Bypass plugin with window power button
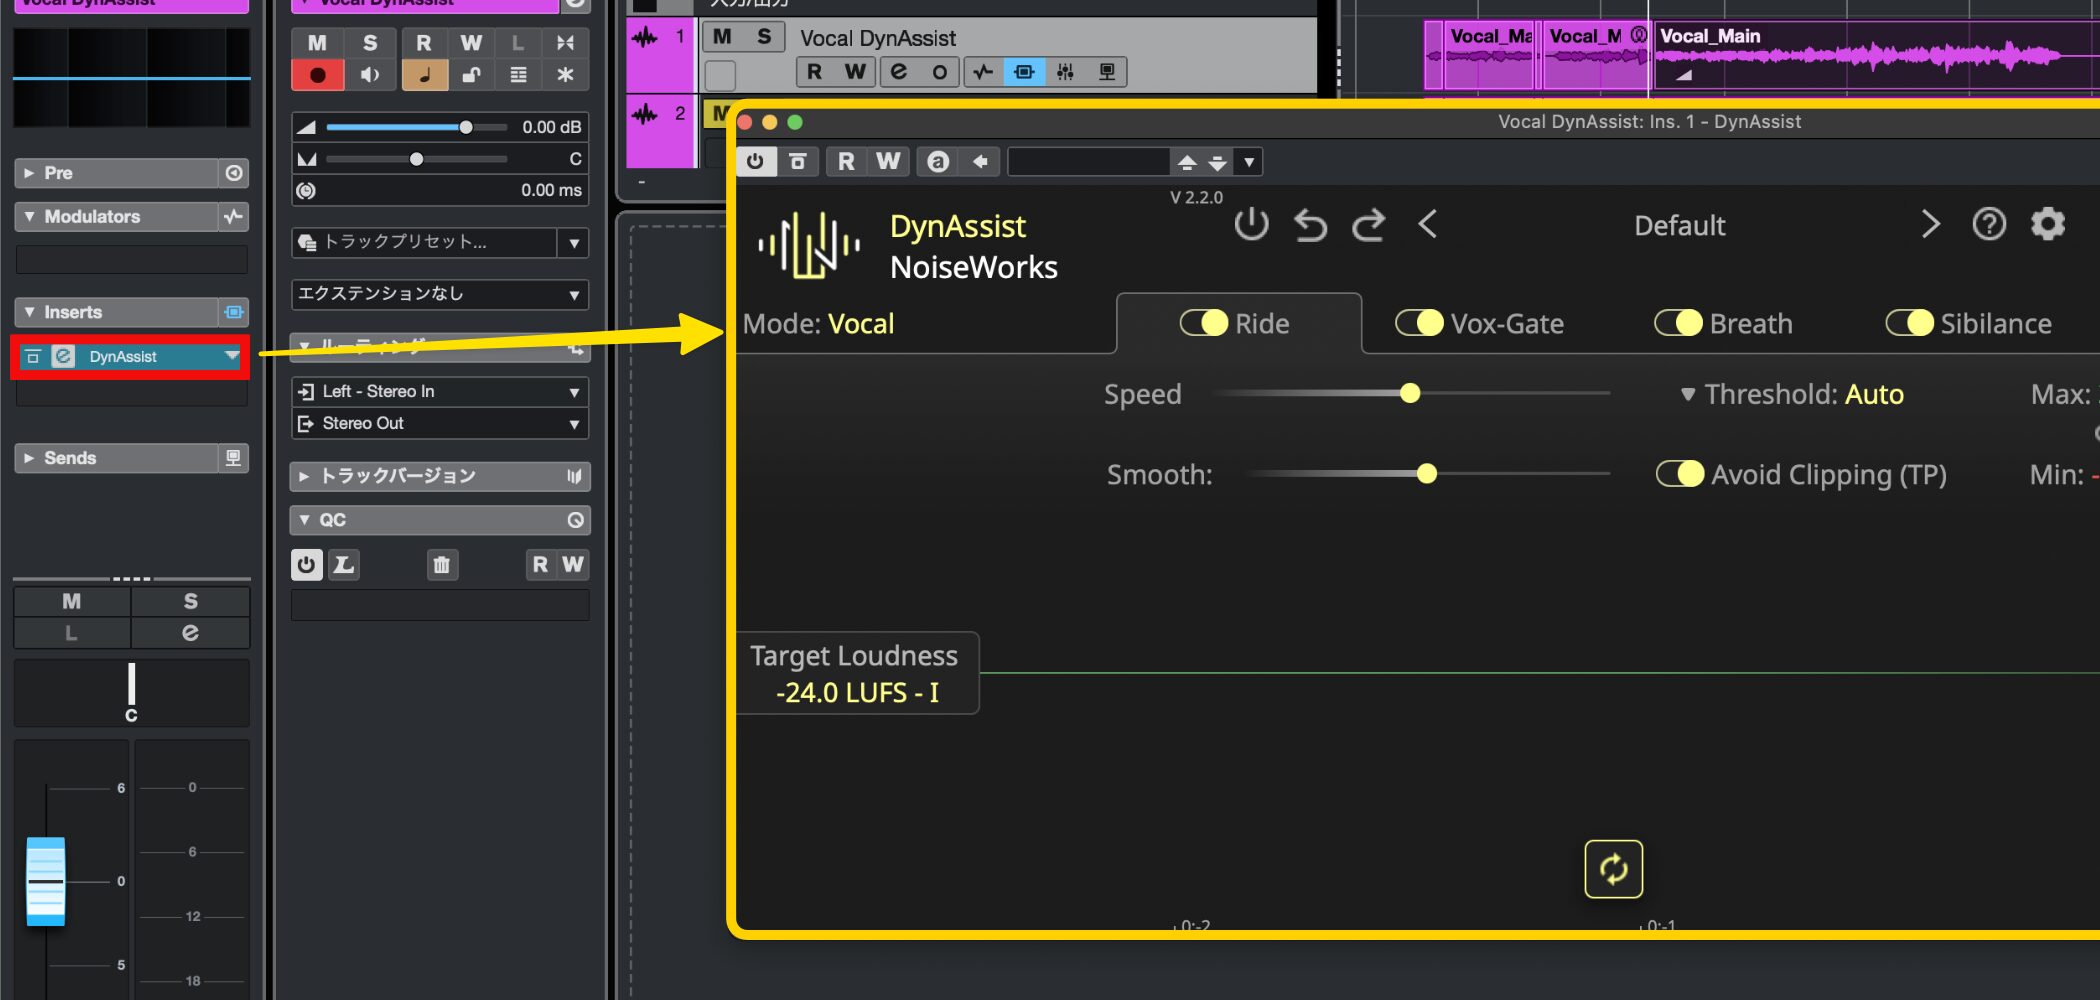This screenshot has height=1000, width=2100. point(755,162)
